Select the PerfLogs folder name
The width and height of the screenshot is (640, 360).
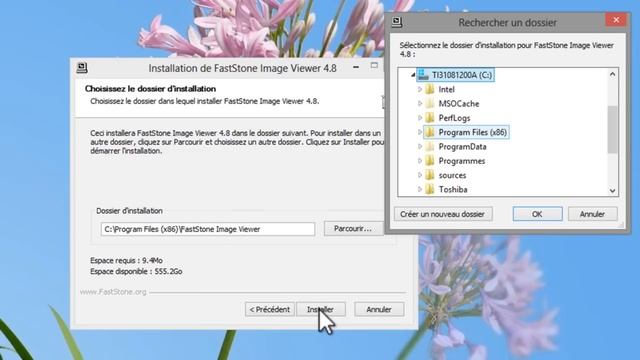click(x=454, y=118)
